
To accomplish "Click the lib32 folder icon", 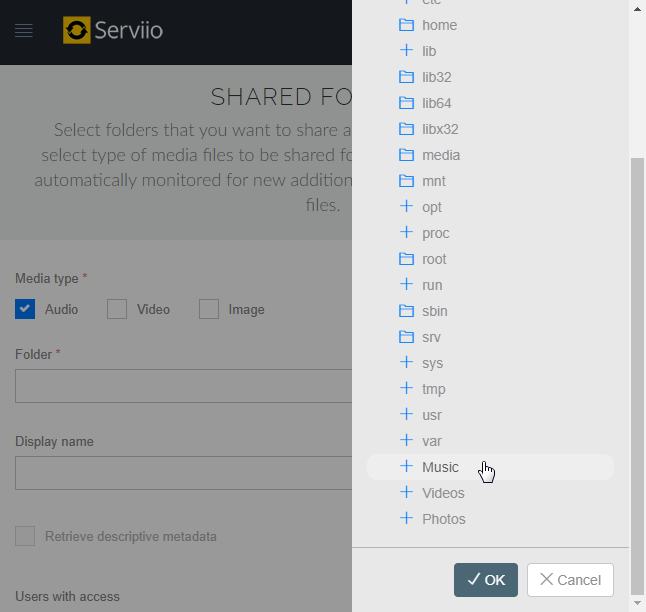I will (x=407, y=77).
